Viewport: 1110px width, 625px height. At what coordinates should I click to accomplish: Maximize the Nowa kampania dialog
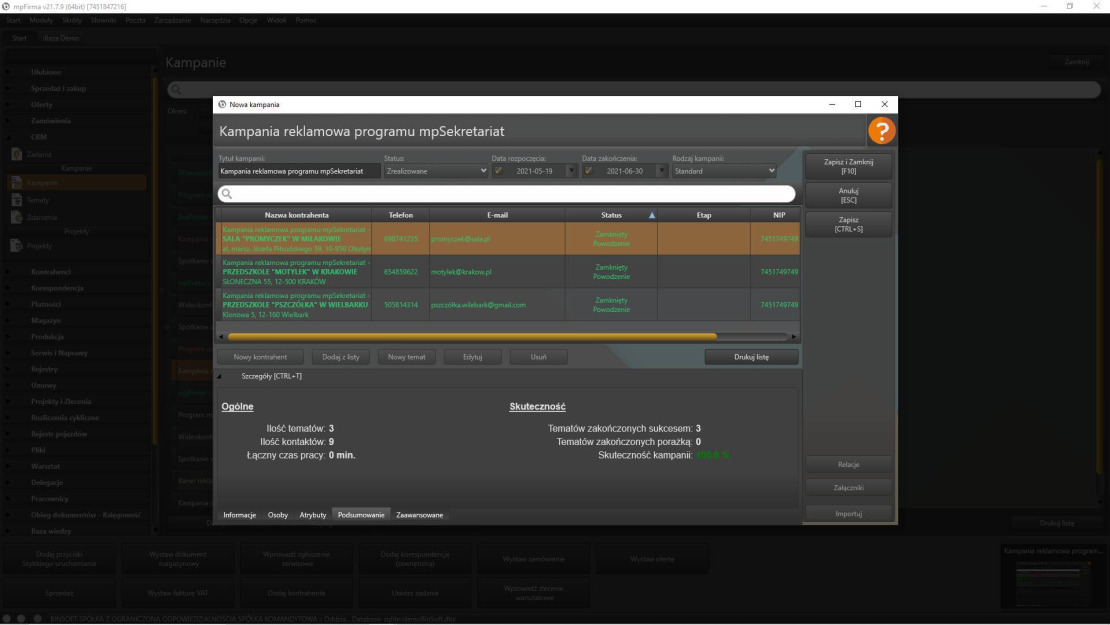point(858,104)
